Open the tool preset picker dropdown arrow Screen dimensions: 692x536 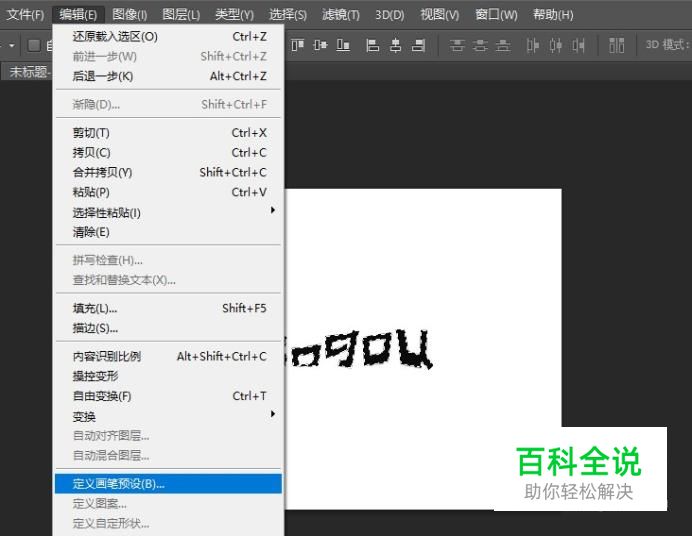(12, 45)
